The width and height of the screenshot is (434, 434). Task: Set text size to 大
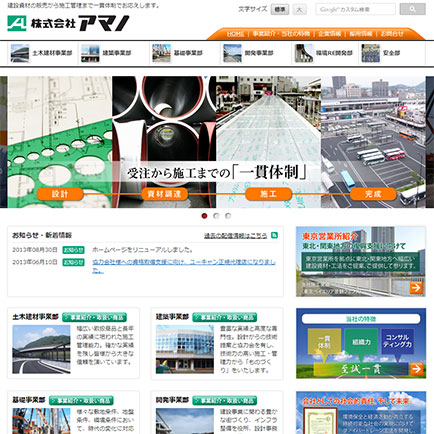[x=299, y=9]
